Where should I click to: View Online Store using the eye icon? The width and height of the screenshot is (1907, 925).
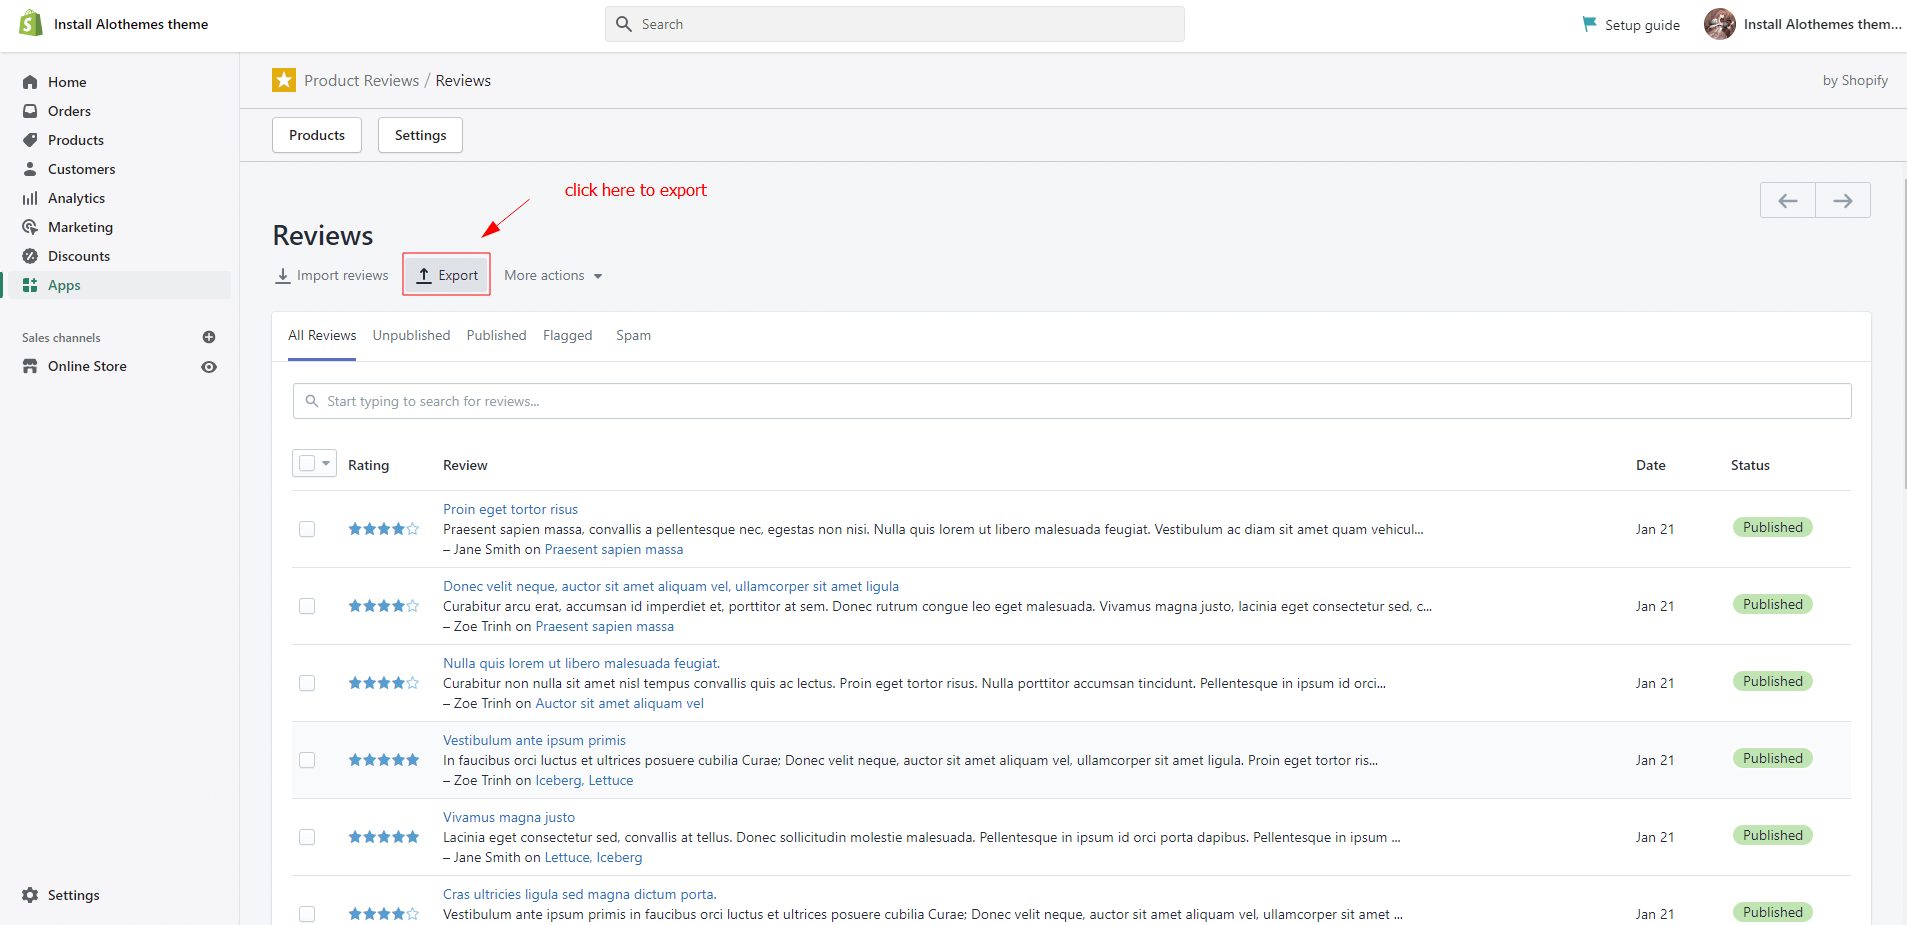pos(209,367)
